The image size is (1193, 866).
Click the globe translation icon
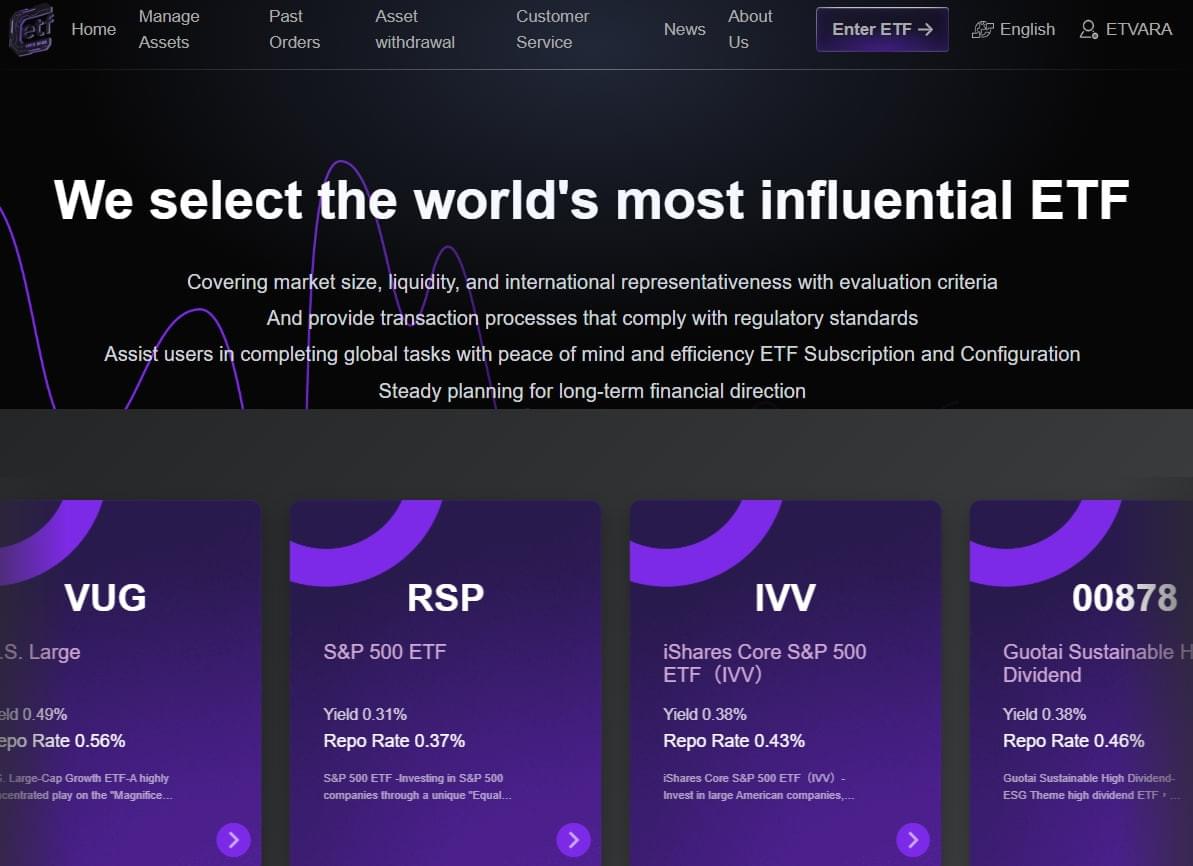(983, 30)
